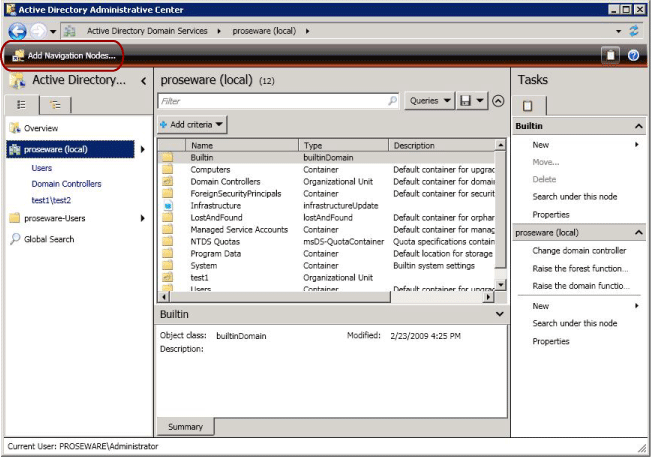Viewport: 651px width, 457px height.
Task: Open Domain Controllers in navigation pane
Action: click(66, 184)
